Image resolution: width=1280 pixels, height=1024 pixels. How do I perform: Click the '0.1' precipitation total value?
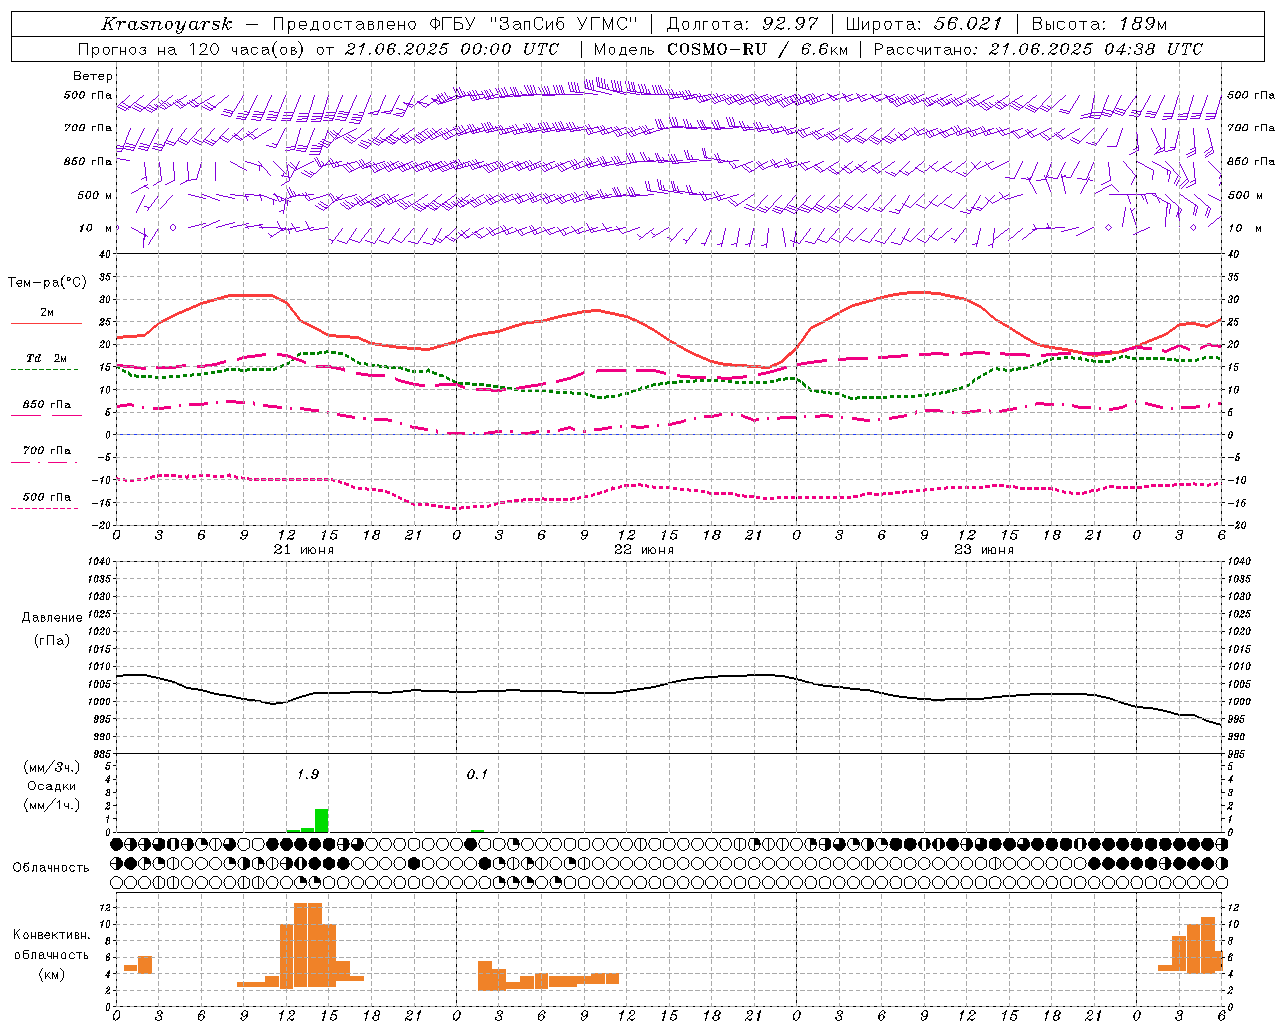tap(477, 774)
